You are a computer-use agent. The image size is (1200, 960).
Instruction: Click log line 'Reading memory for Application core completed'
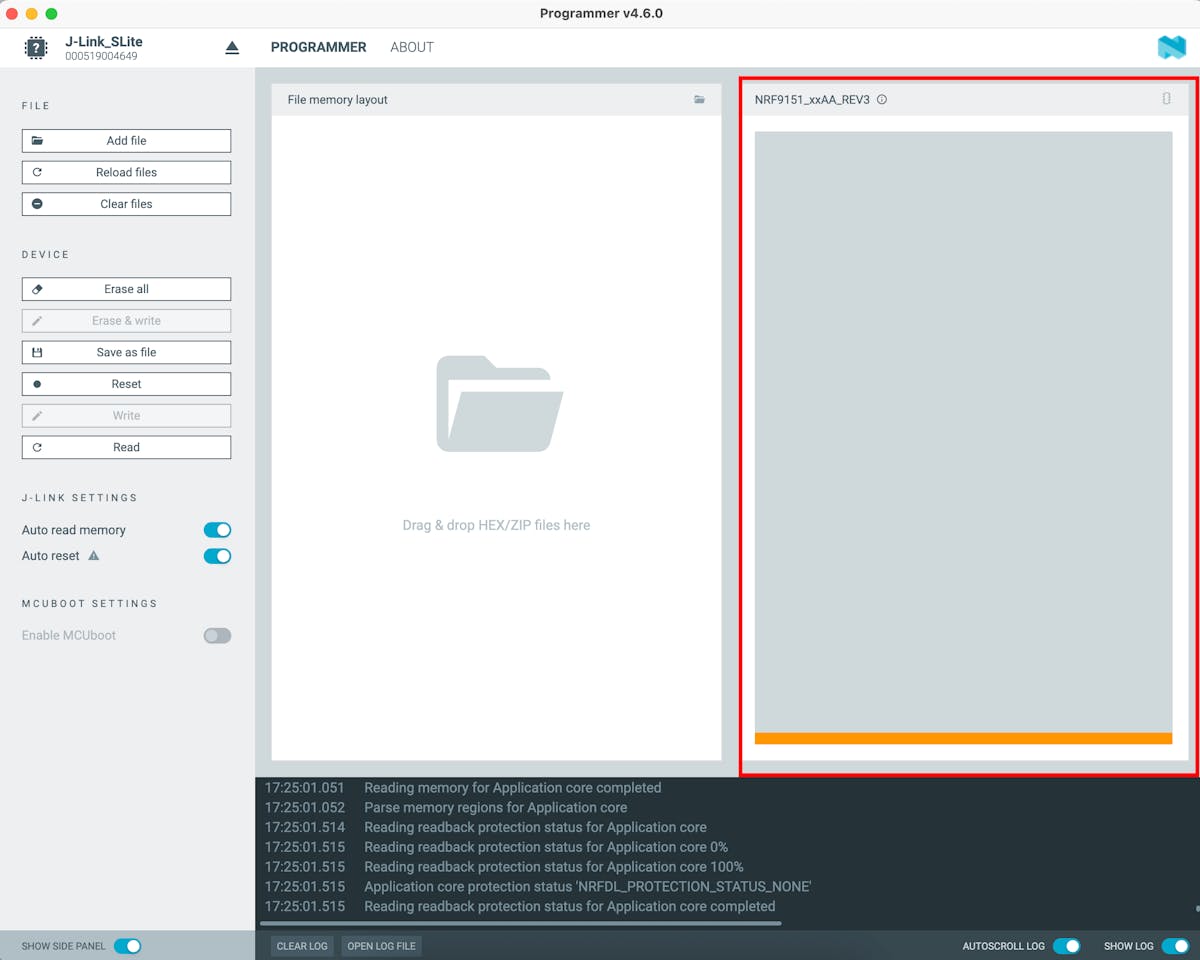point(513,788)
